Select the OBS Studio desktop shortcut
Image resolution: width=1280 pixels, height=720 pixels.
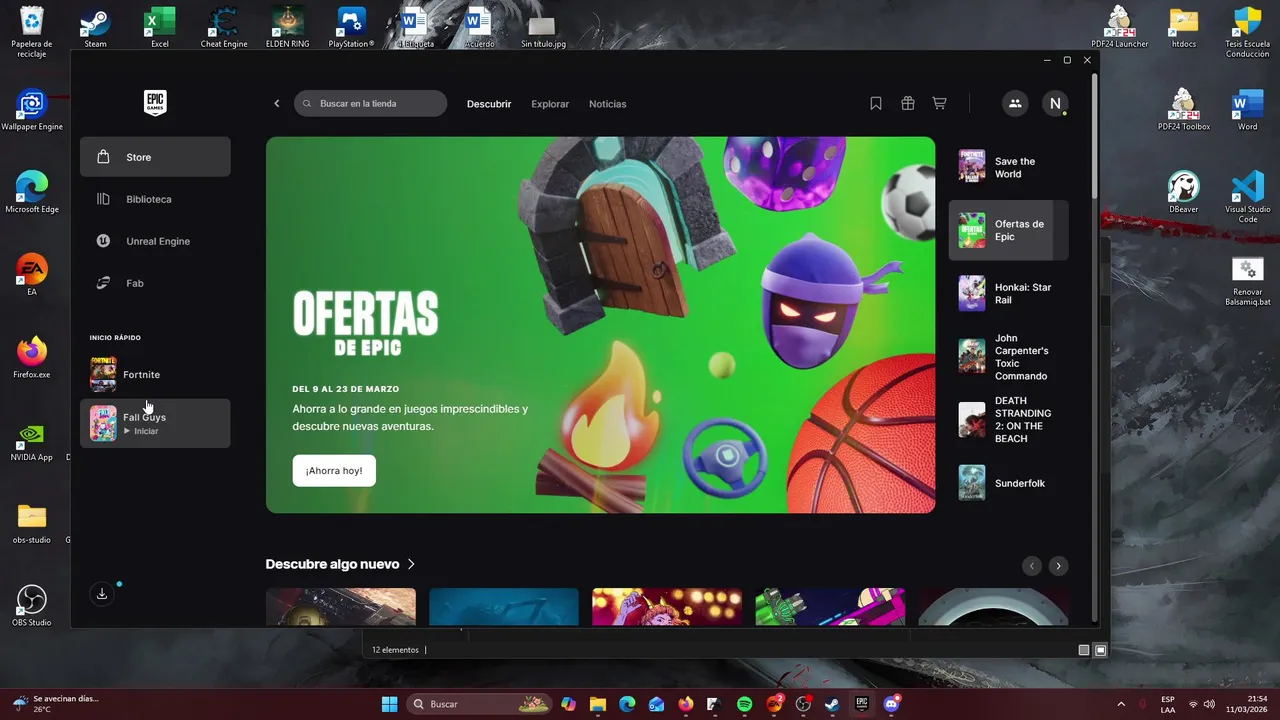[x=32, y=605]
